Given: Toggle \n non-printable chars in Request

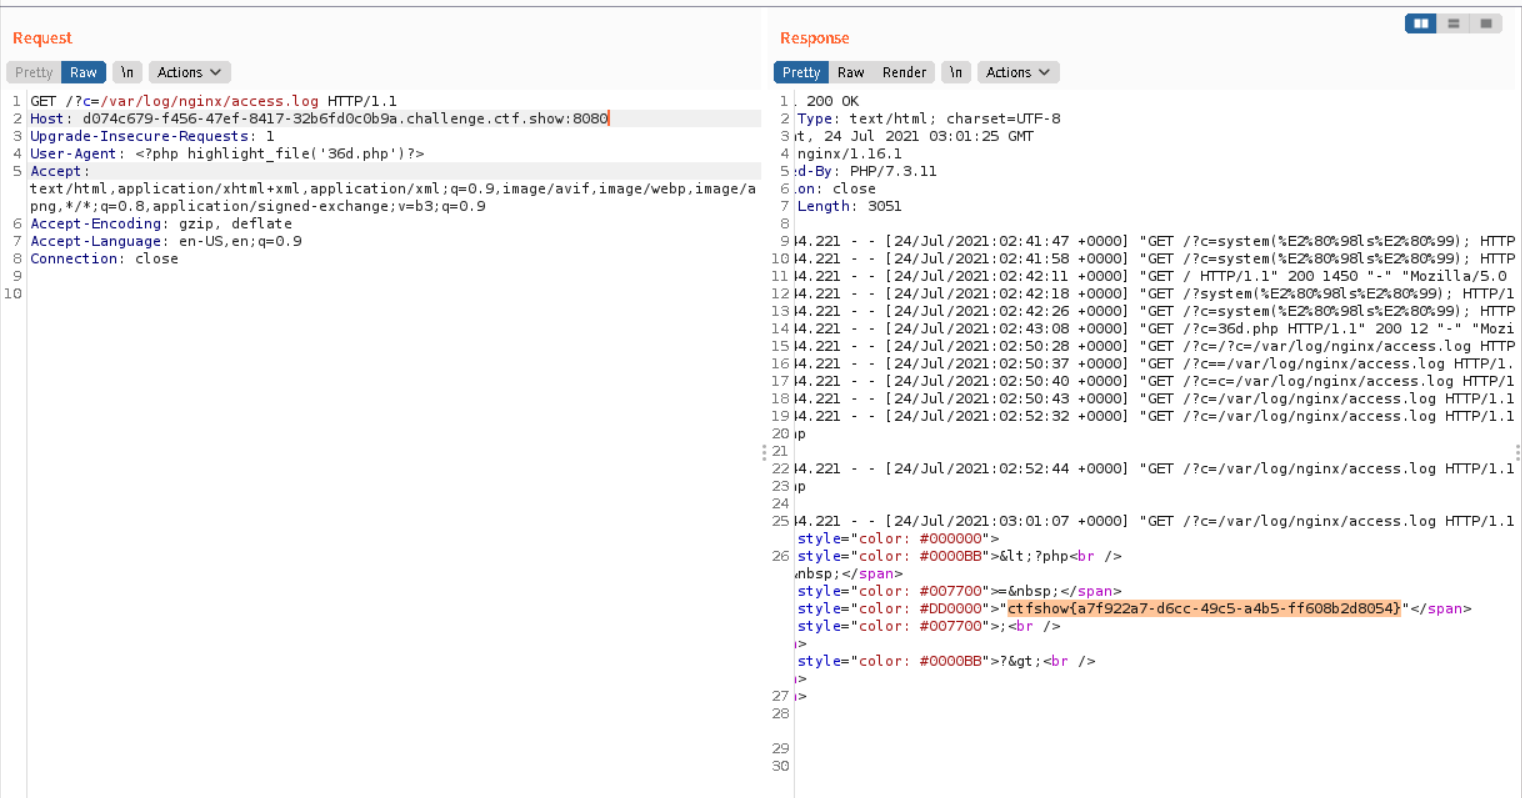Looking at the screenshot, I should pyautogui.click(x=127, y=72).
